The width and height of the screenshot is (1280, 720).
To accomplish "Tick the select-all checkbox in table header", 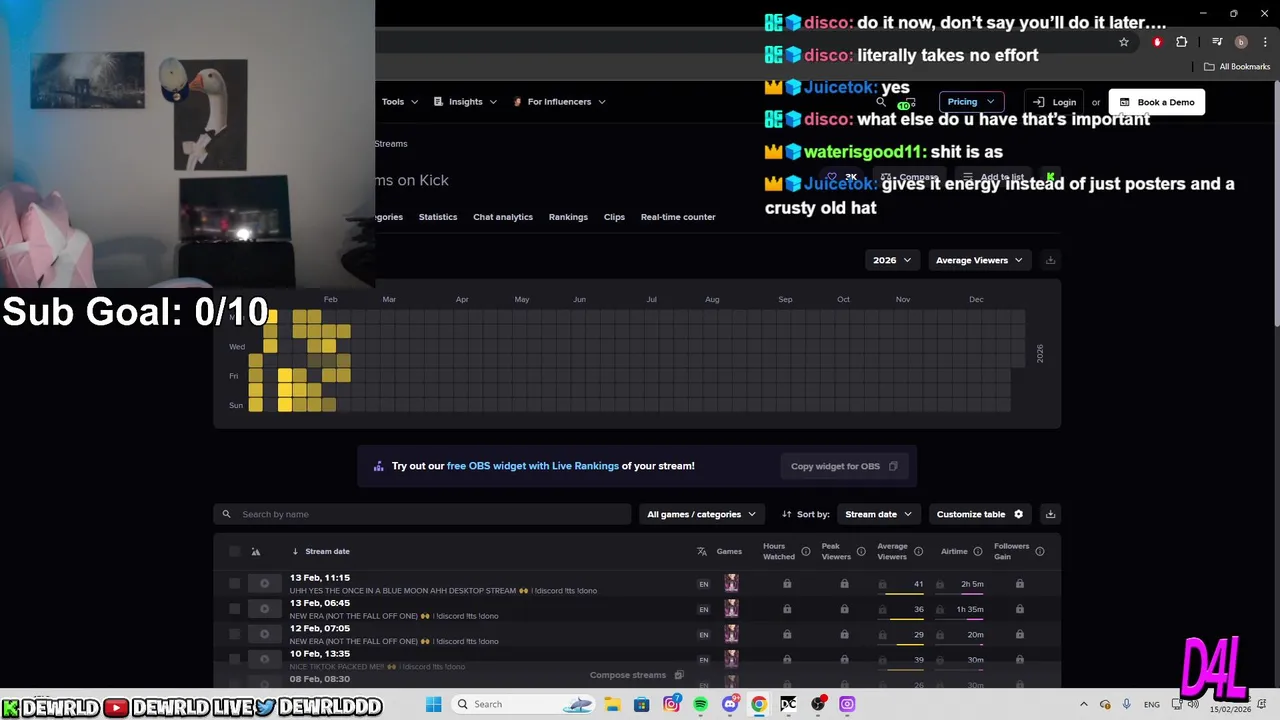I will click(x=234, y=551).
